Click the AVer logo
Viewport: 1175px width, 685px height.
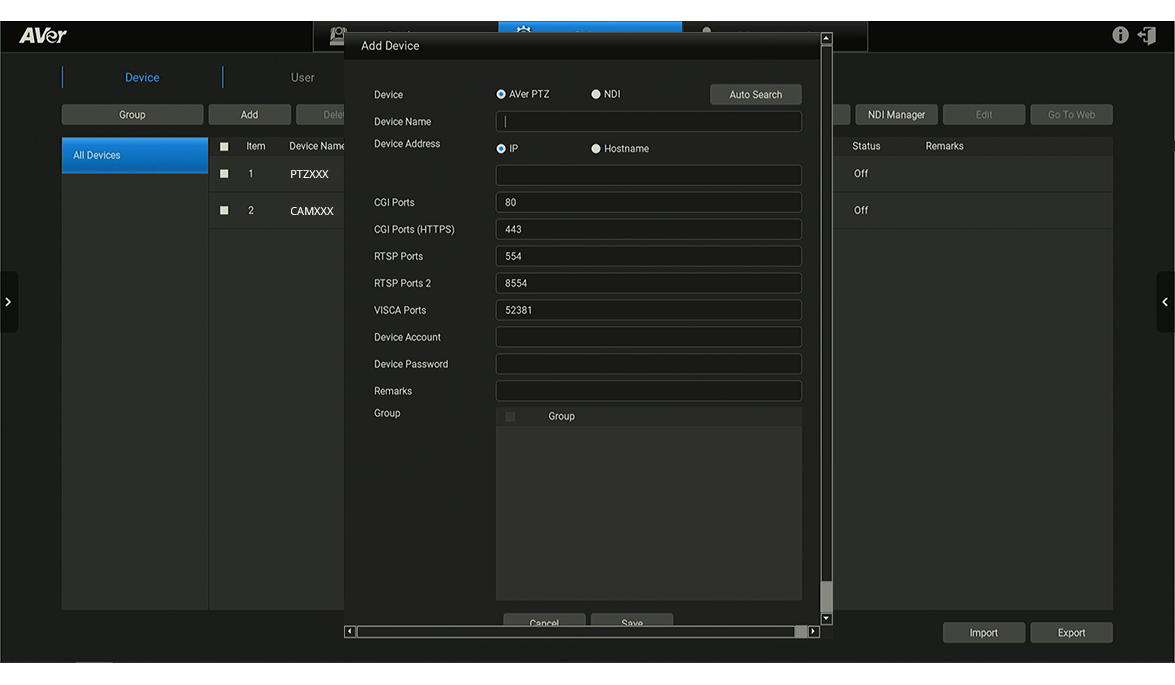pyautogui.click(x=43, y=35)
